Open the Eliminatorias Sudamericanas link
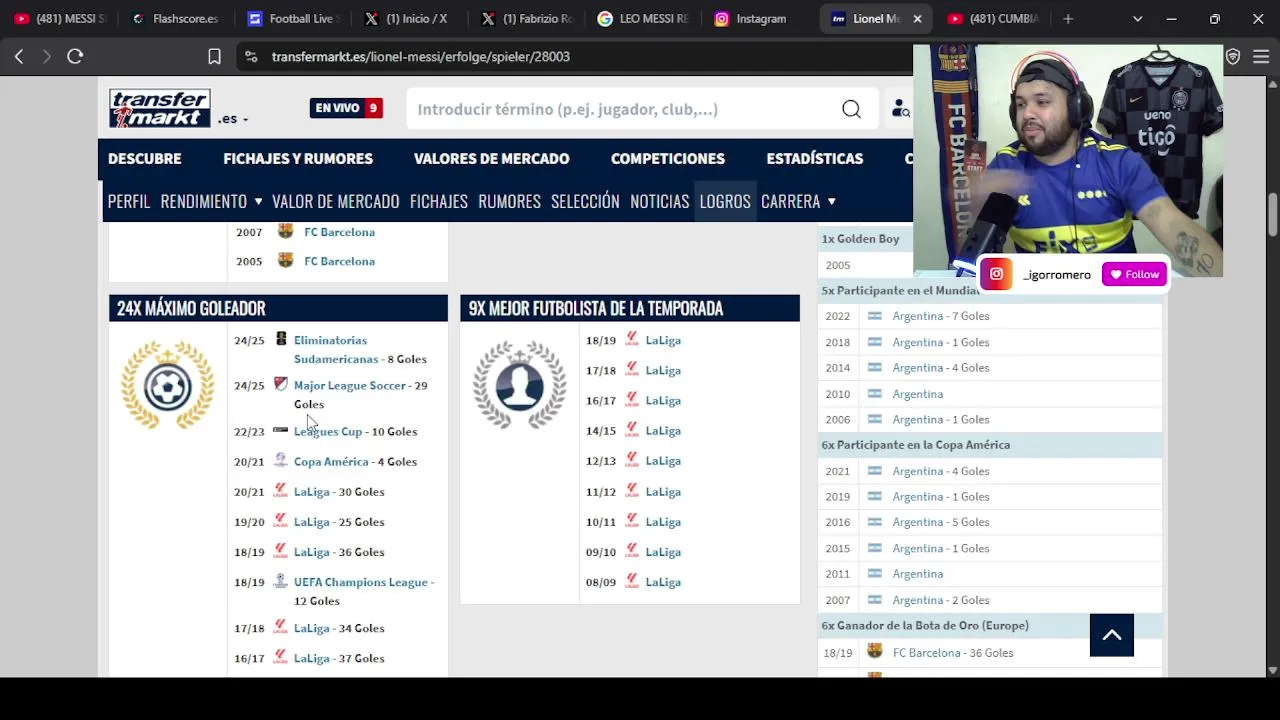This screenshot has width=1280, height=720. [336, 349]
